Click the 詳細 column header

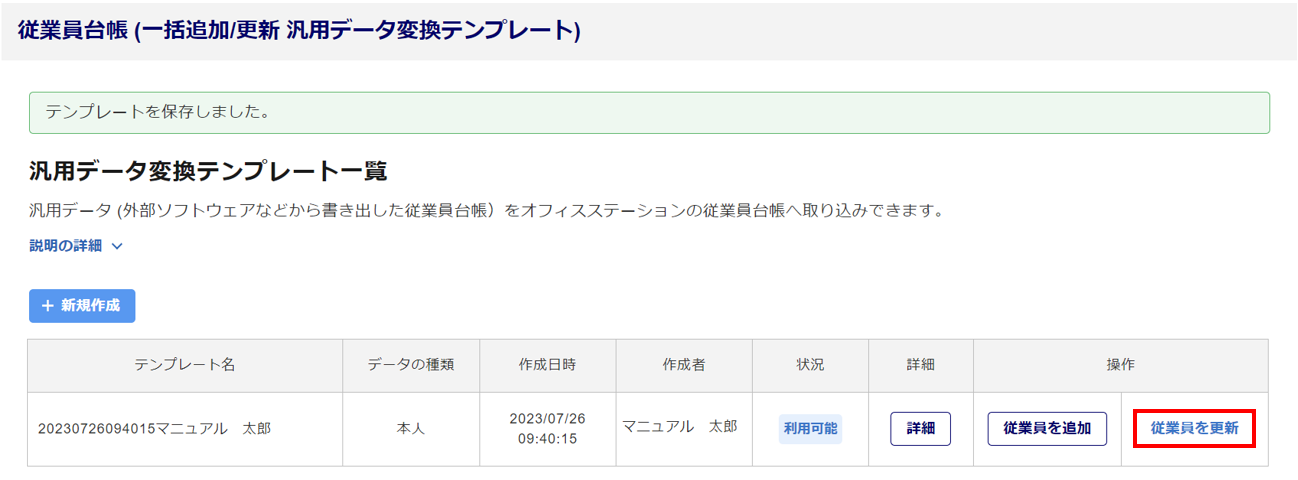(920, 365)
